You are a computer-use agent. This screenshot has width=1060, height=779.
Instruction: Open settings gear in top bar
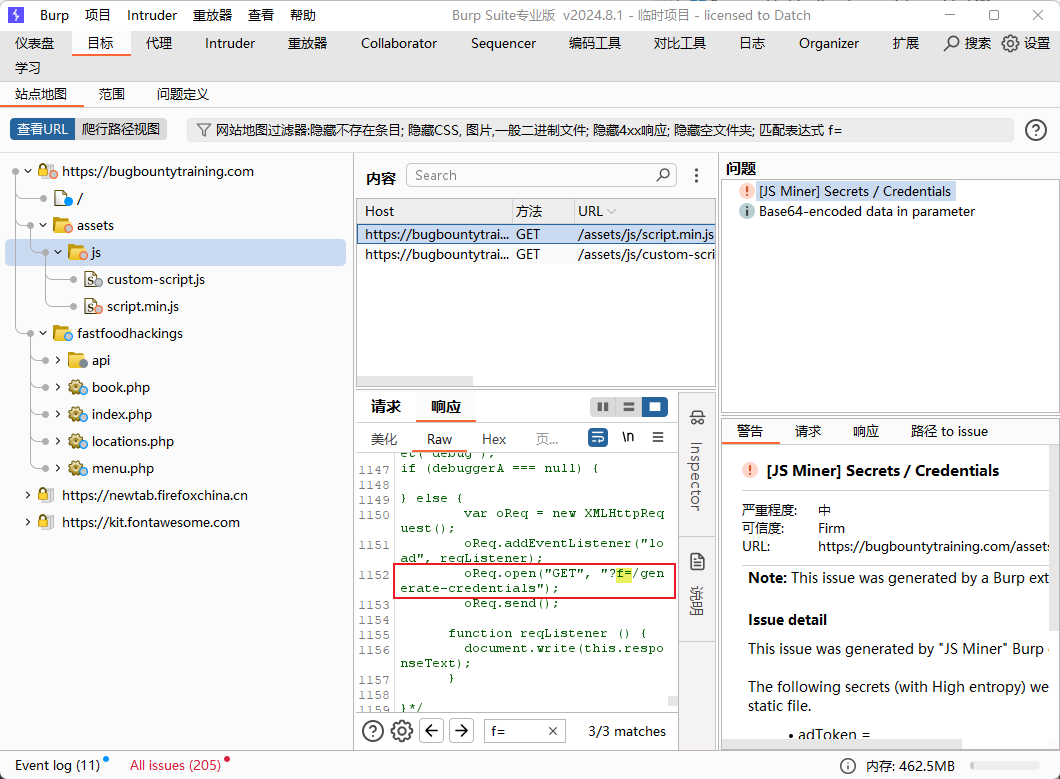[x=1010, y=43]
